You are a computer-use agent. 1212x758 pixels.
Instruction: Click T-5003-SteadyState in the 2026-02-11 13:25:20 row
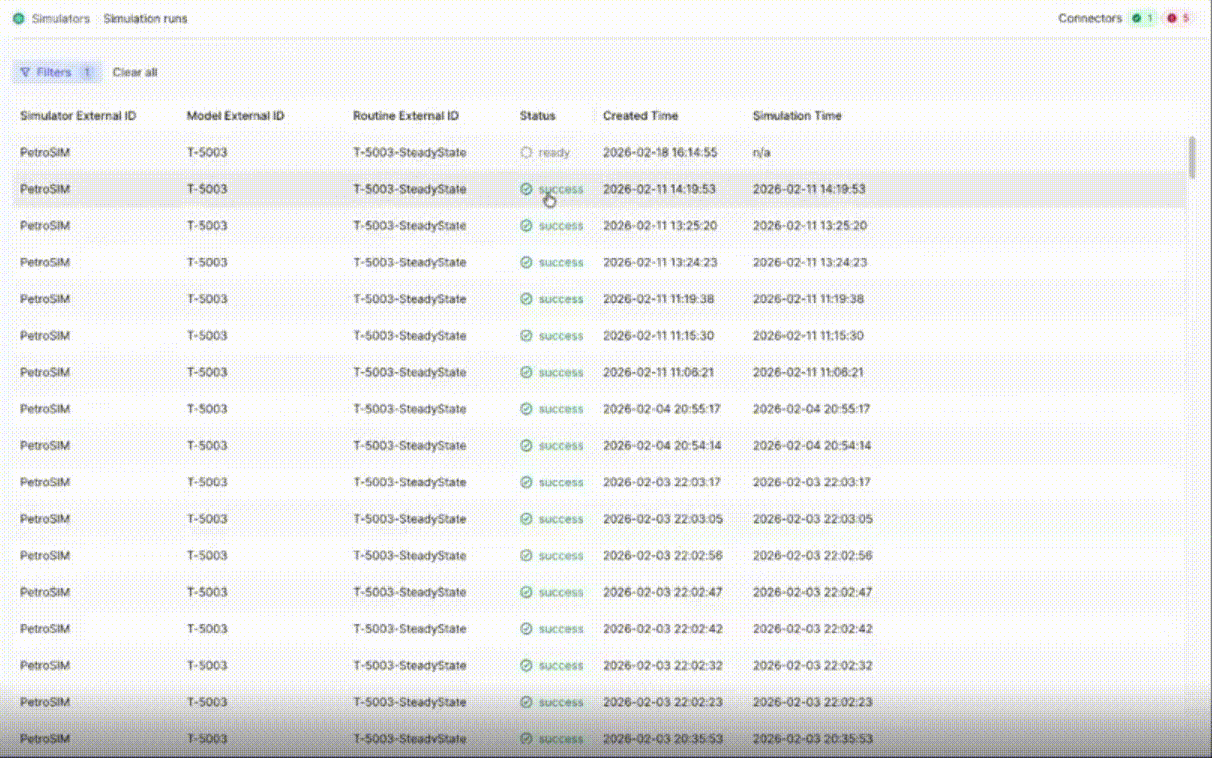[409, 226]
